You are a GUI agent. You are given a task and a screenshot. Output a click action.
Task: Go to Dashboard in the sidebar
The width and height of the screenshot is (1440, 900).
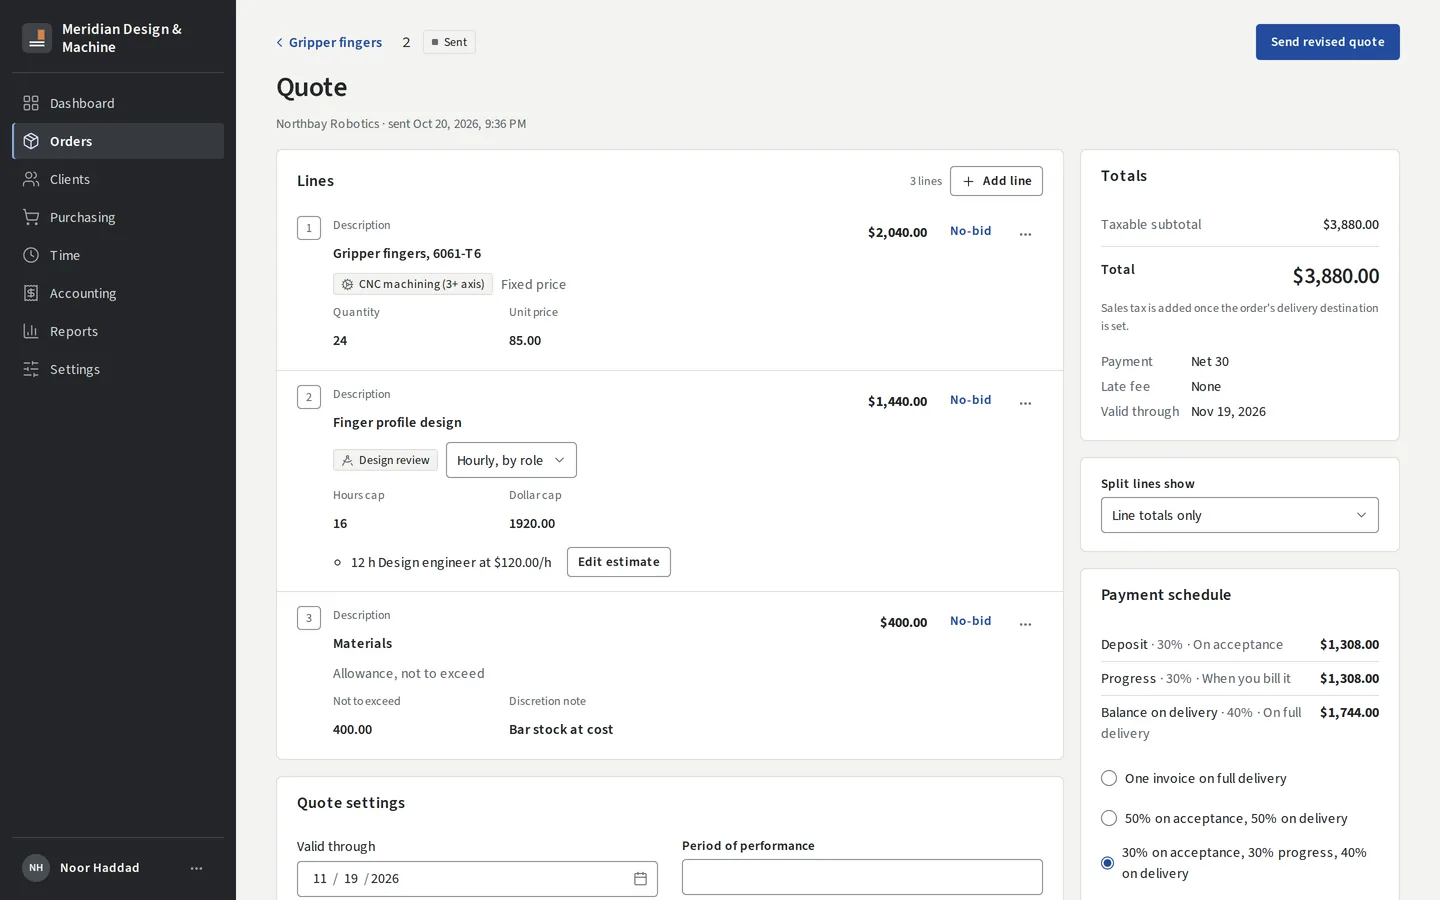118,103
